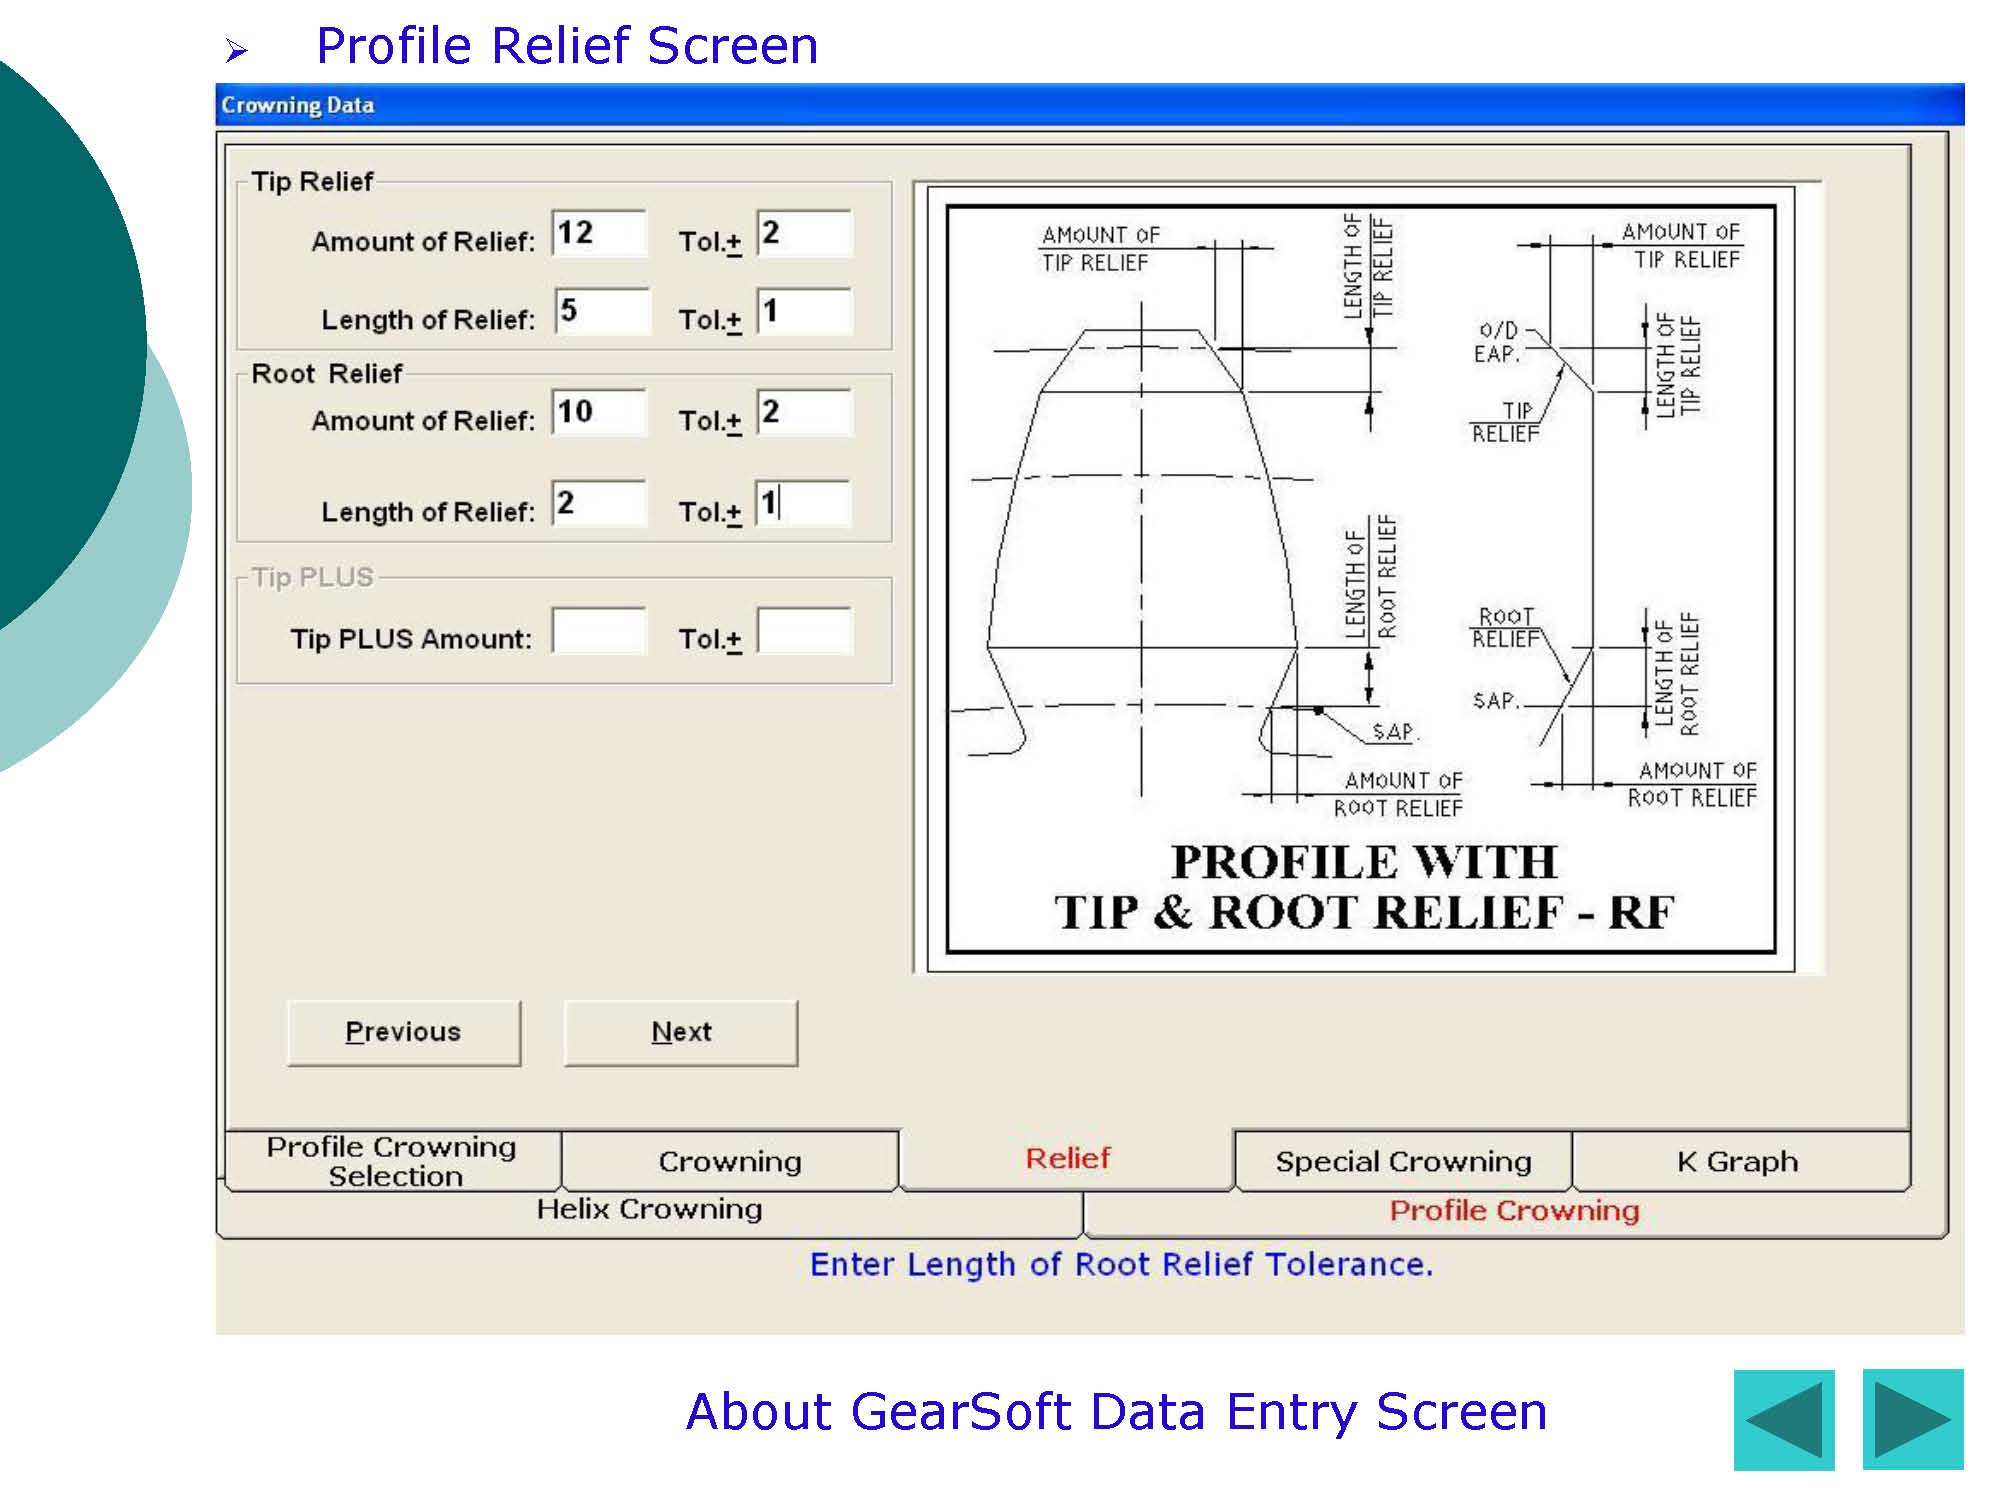2001x1501 pixels.
Task: Open the Helix Crowning tab
Action: [650, 1212]
